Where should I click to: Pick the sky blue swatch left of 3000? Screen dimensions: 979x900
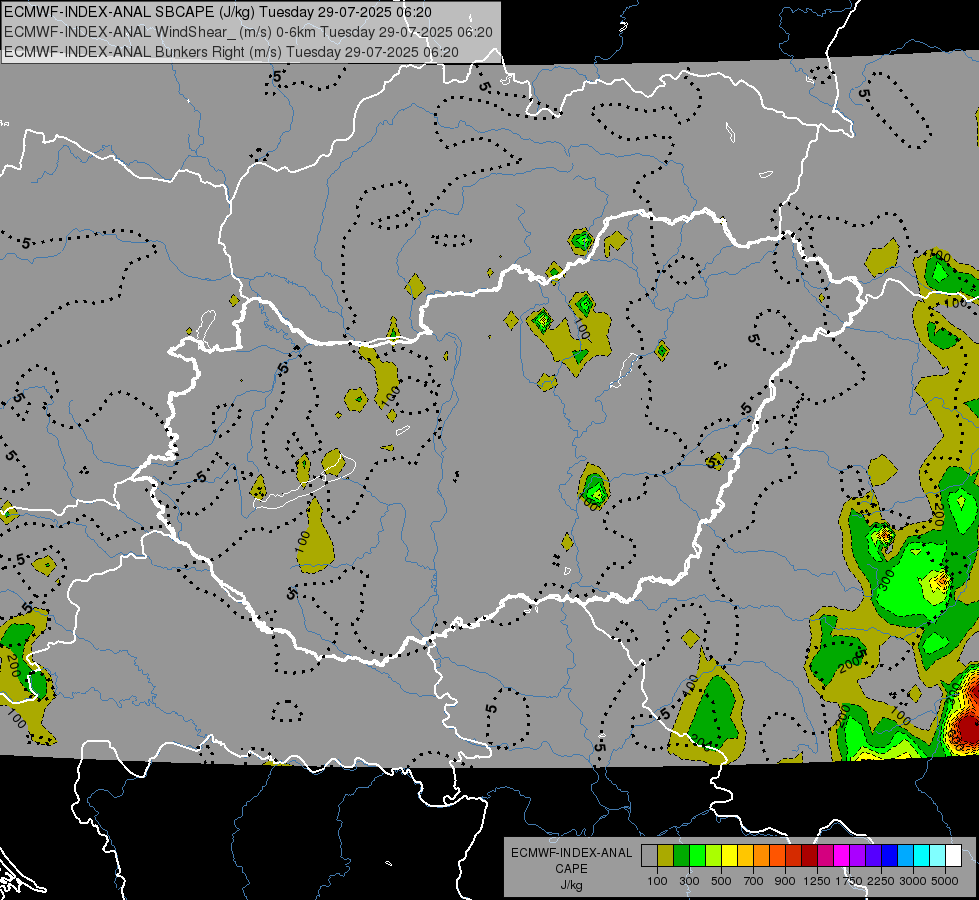click(906, 855)
